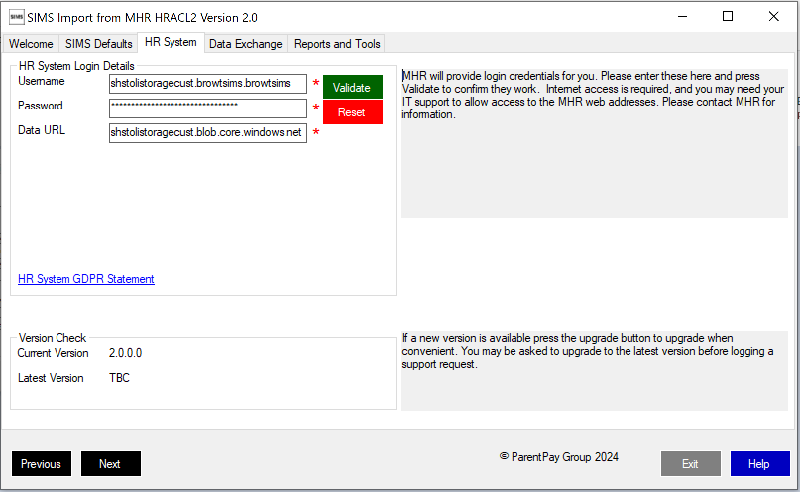Viewport: 800px width, 492px height.
Task: Click inside the Data URL field
Action: [x=208, y=133]
